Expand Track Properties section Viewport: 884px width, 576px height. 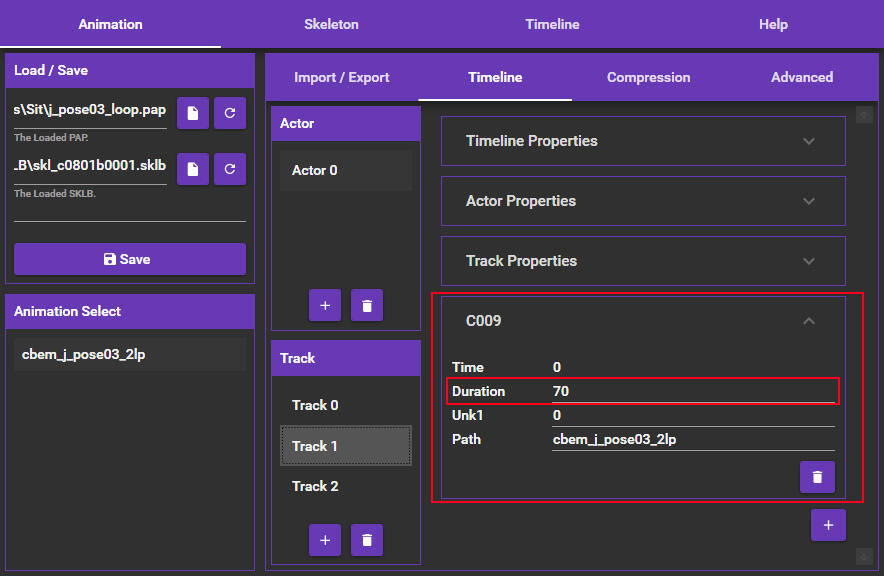643,261
